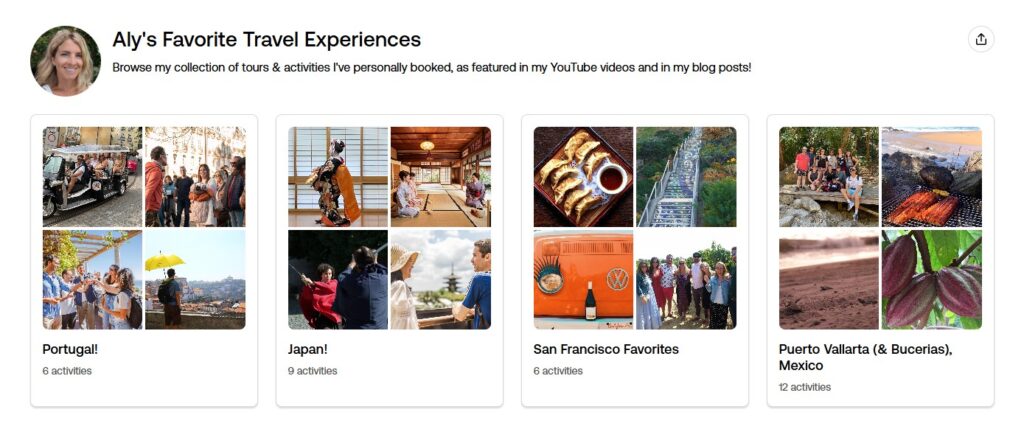Click the grilled fish photo in Puerto Vallarta

931,176
